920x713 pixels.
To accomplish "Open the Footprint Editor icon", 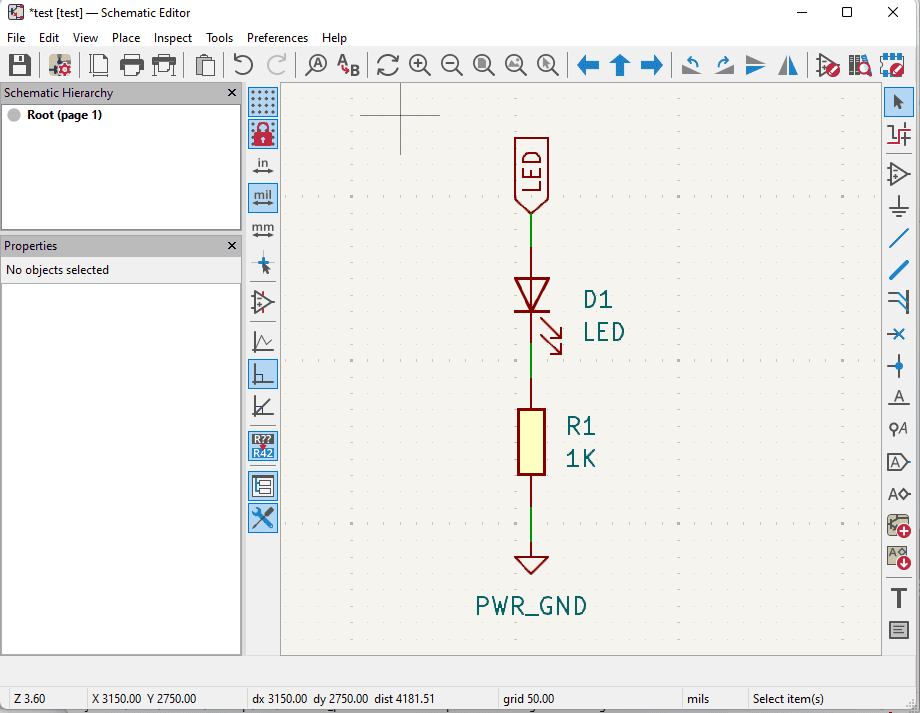I will coord(892,65).
